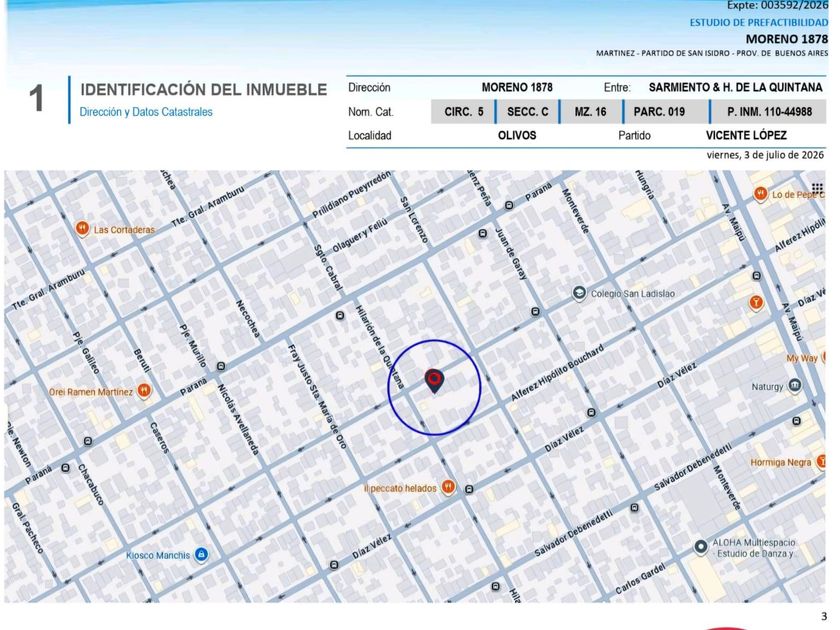840x630 pixels.
Task: Select the Kiosco Manchis shop icon
Action: [x=201, y=554]
